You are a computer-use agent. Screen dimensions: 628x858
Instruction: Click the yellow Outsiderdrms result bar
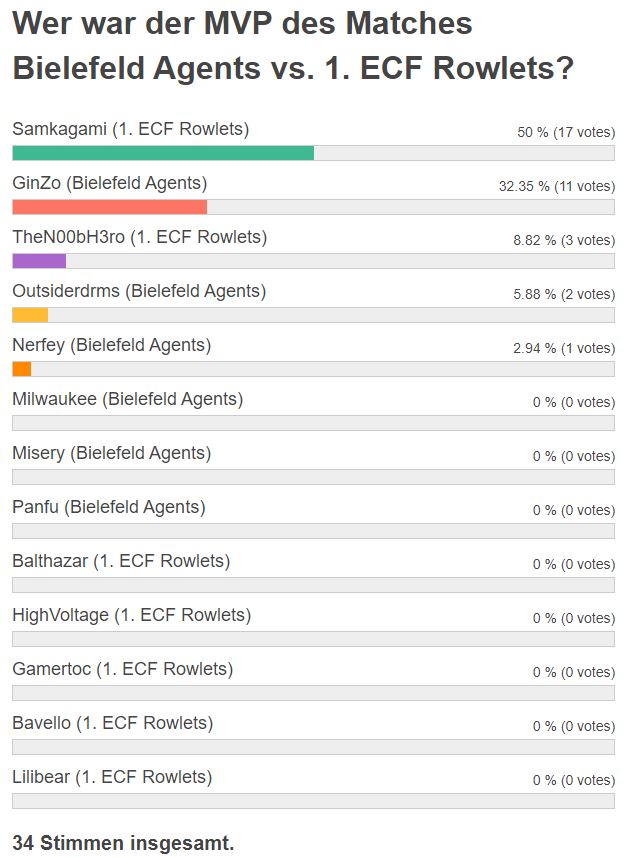point(30,315)
